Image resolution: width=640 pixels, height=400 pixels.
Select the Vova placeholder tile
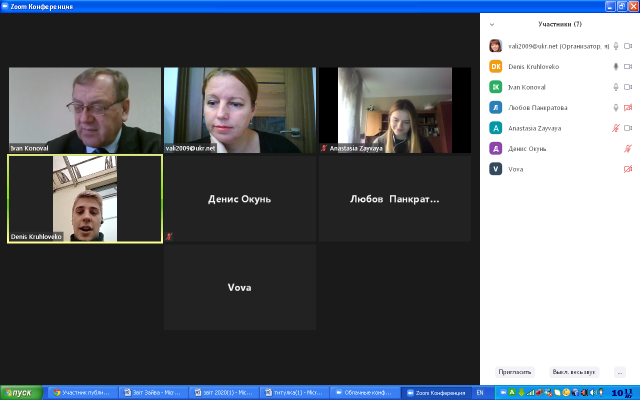click(240, 287)
